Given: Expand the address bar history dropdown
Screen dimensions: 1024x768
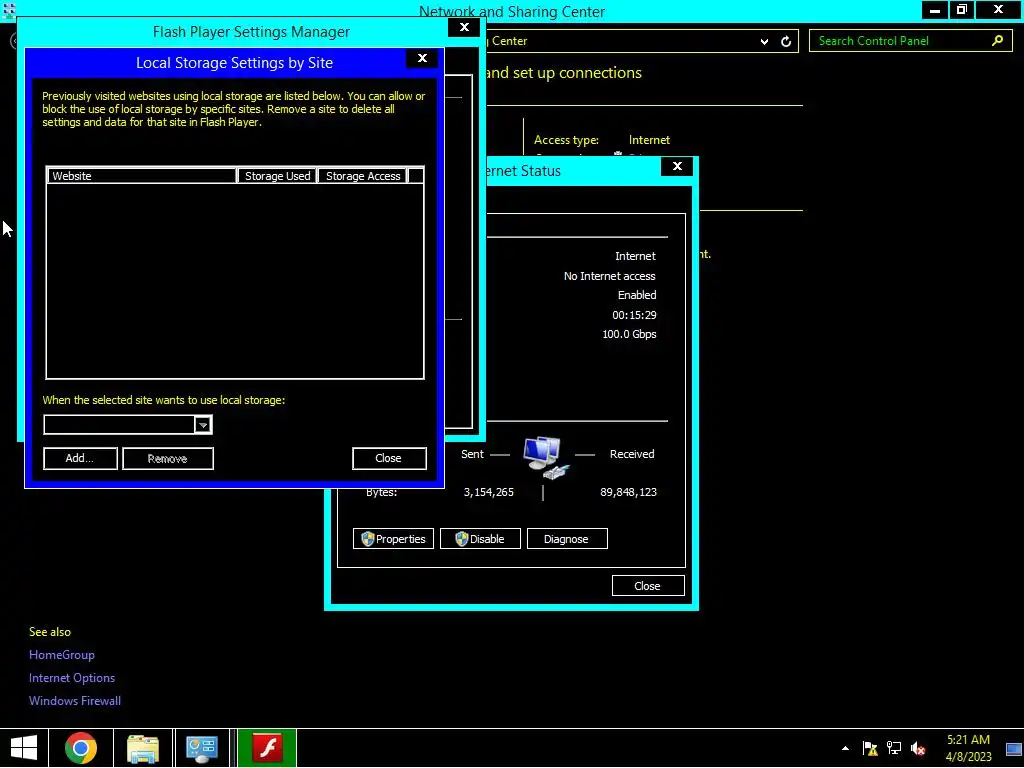Looking at the screenshot, I should click(764, 41).
